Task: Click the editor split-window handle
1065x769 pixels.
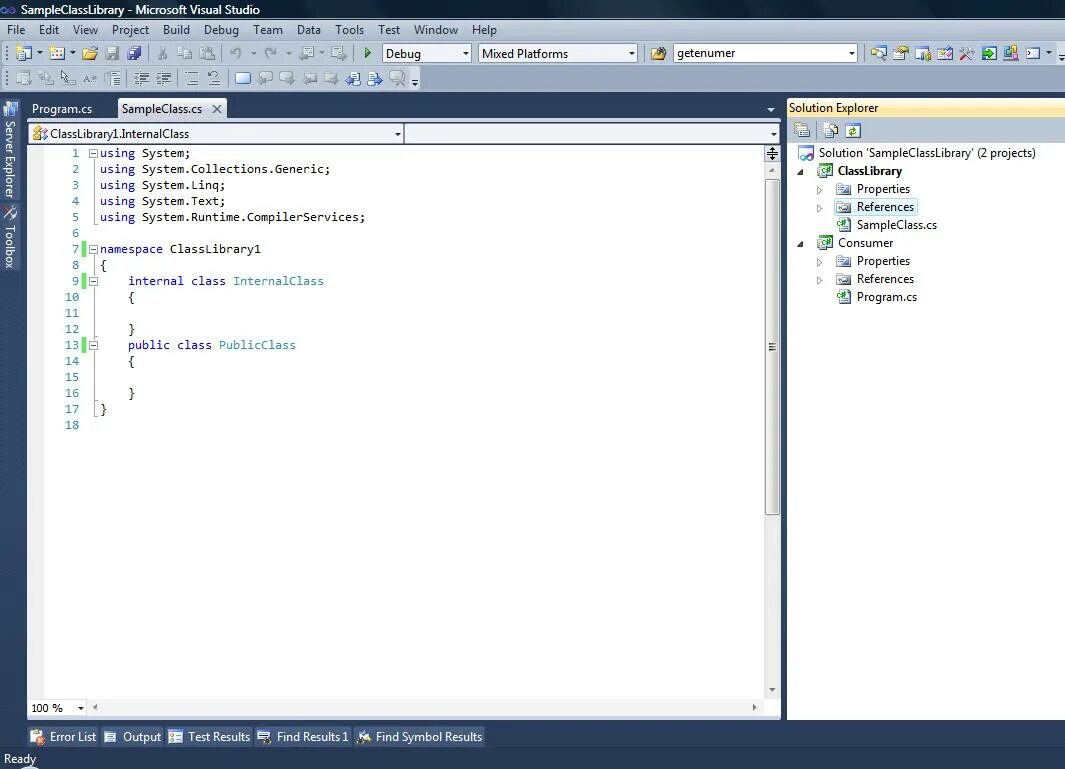Action: click(x=772, y=154)
